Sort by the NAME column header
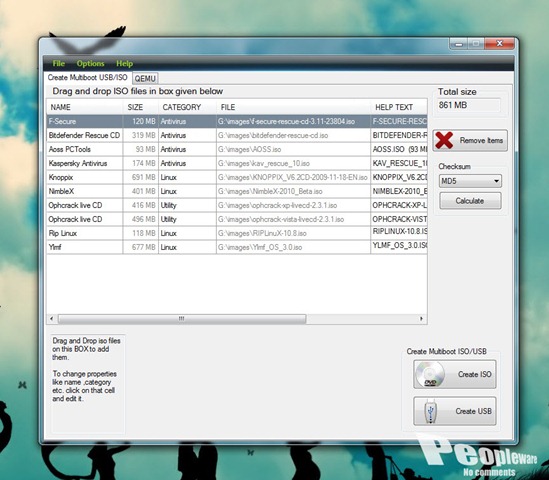 pyautogui.click(x=84, y=107)
